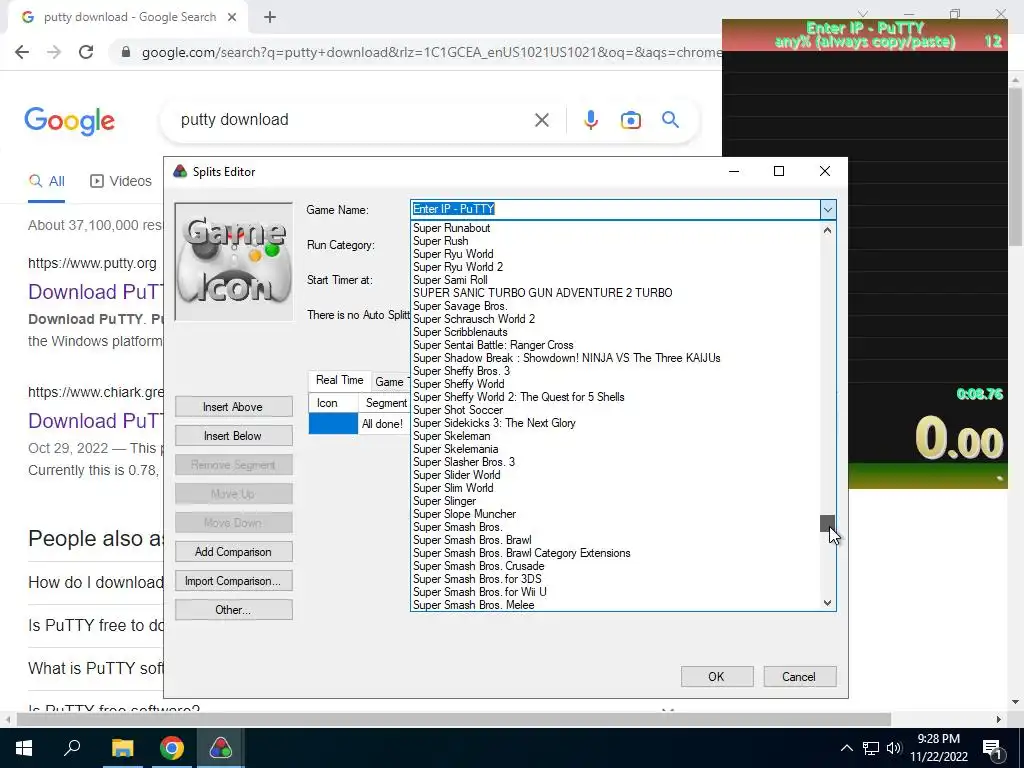Open Windows taskbar search
The height and width of the screenshot is (768, 1024).
[72, 748]
